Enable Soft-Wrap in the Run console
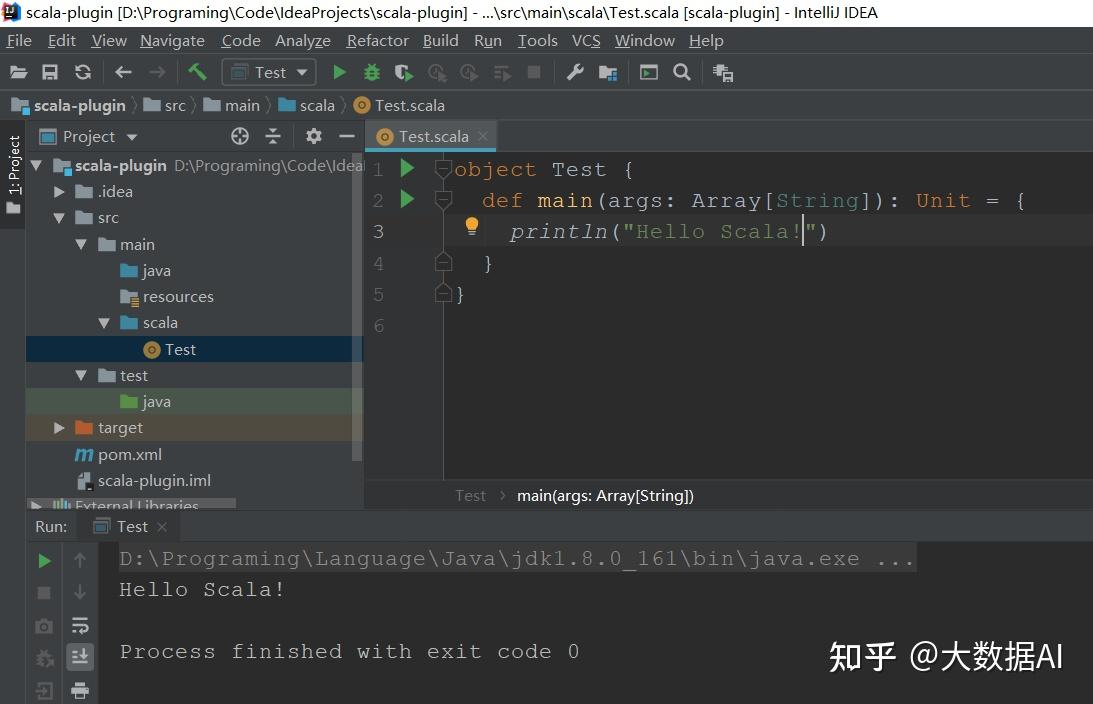Viewport: 1093px width, 704px height. (x=80, y=626)
